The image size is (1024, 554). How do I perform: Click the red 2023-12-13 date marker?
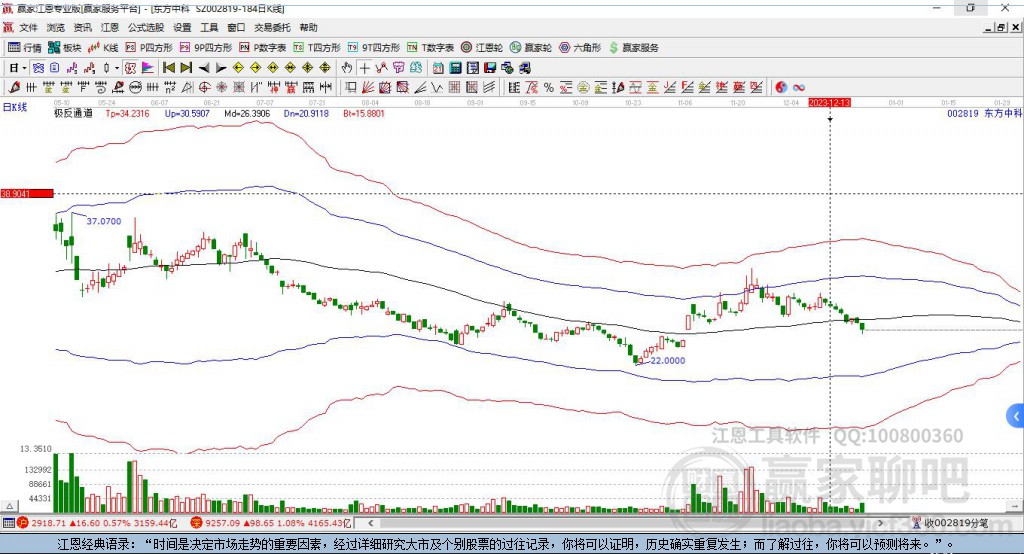click(x=829, y=103)
